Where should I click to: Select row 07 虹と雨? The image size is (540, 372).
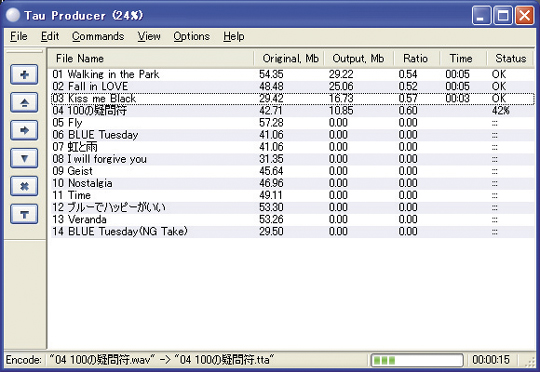point(293,147)
